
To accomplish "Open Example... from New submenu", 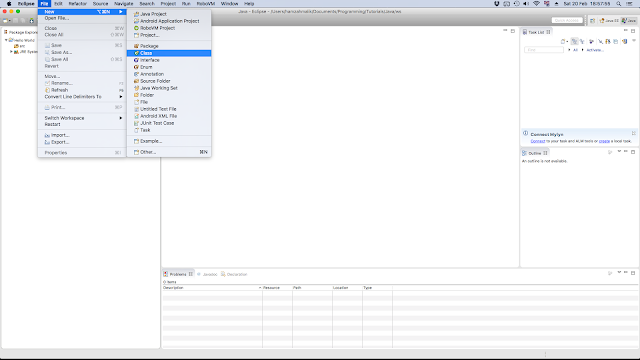I will (x=169, y=141).
